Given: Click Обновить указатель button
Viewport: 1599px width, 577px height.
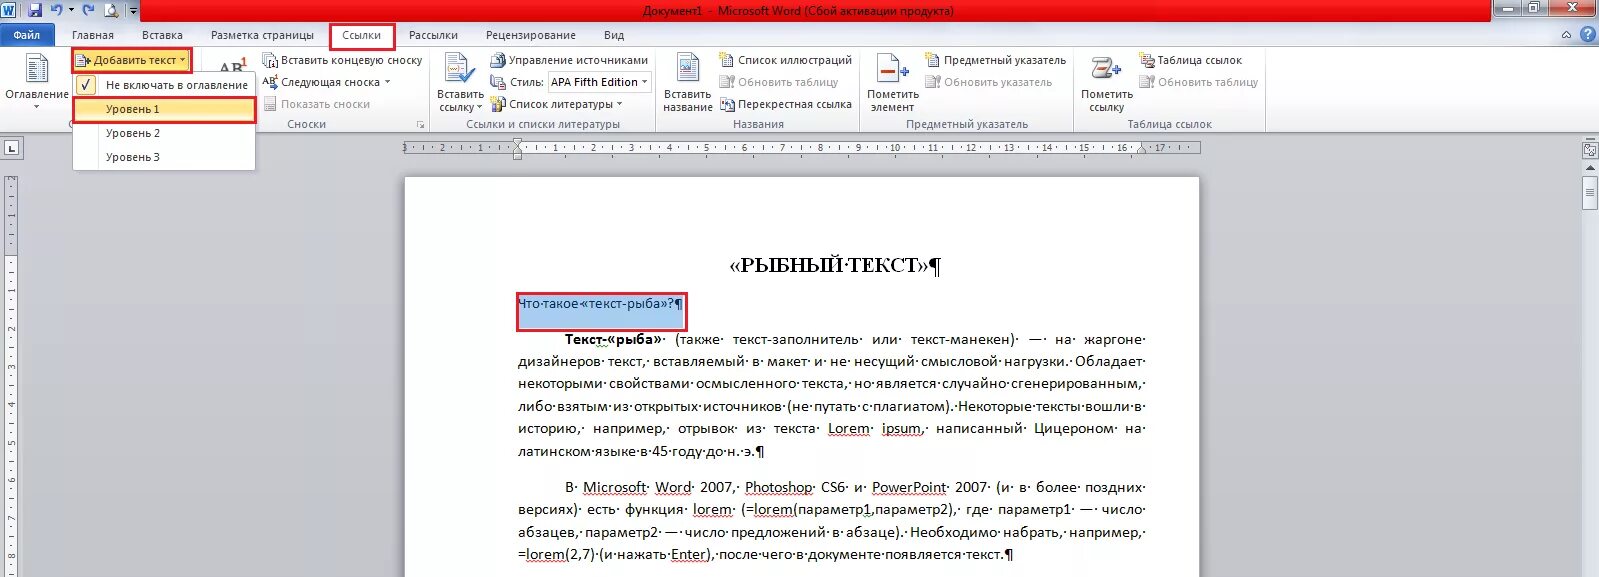Looking at the screenshot, I should [x=989, y=82].
